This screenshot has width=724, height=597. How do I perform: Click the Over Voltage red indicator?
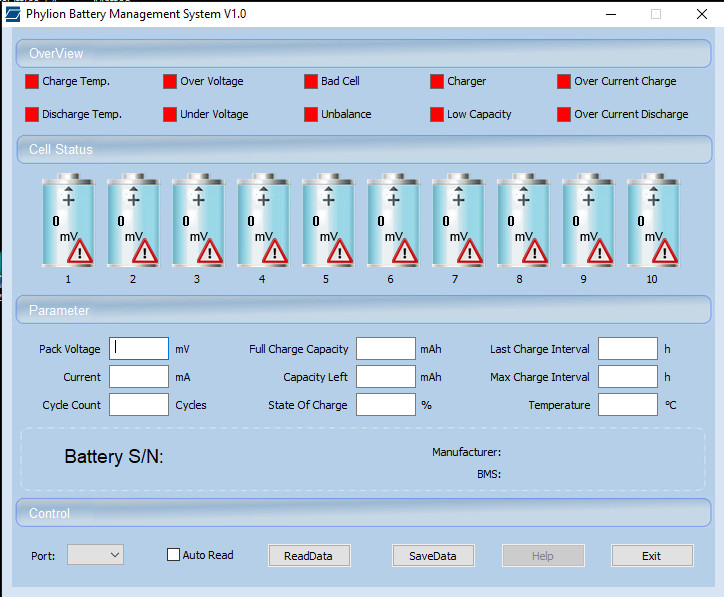point(170,82)
